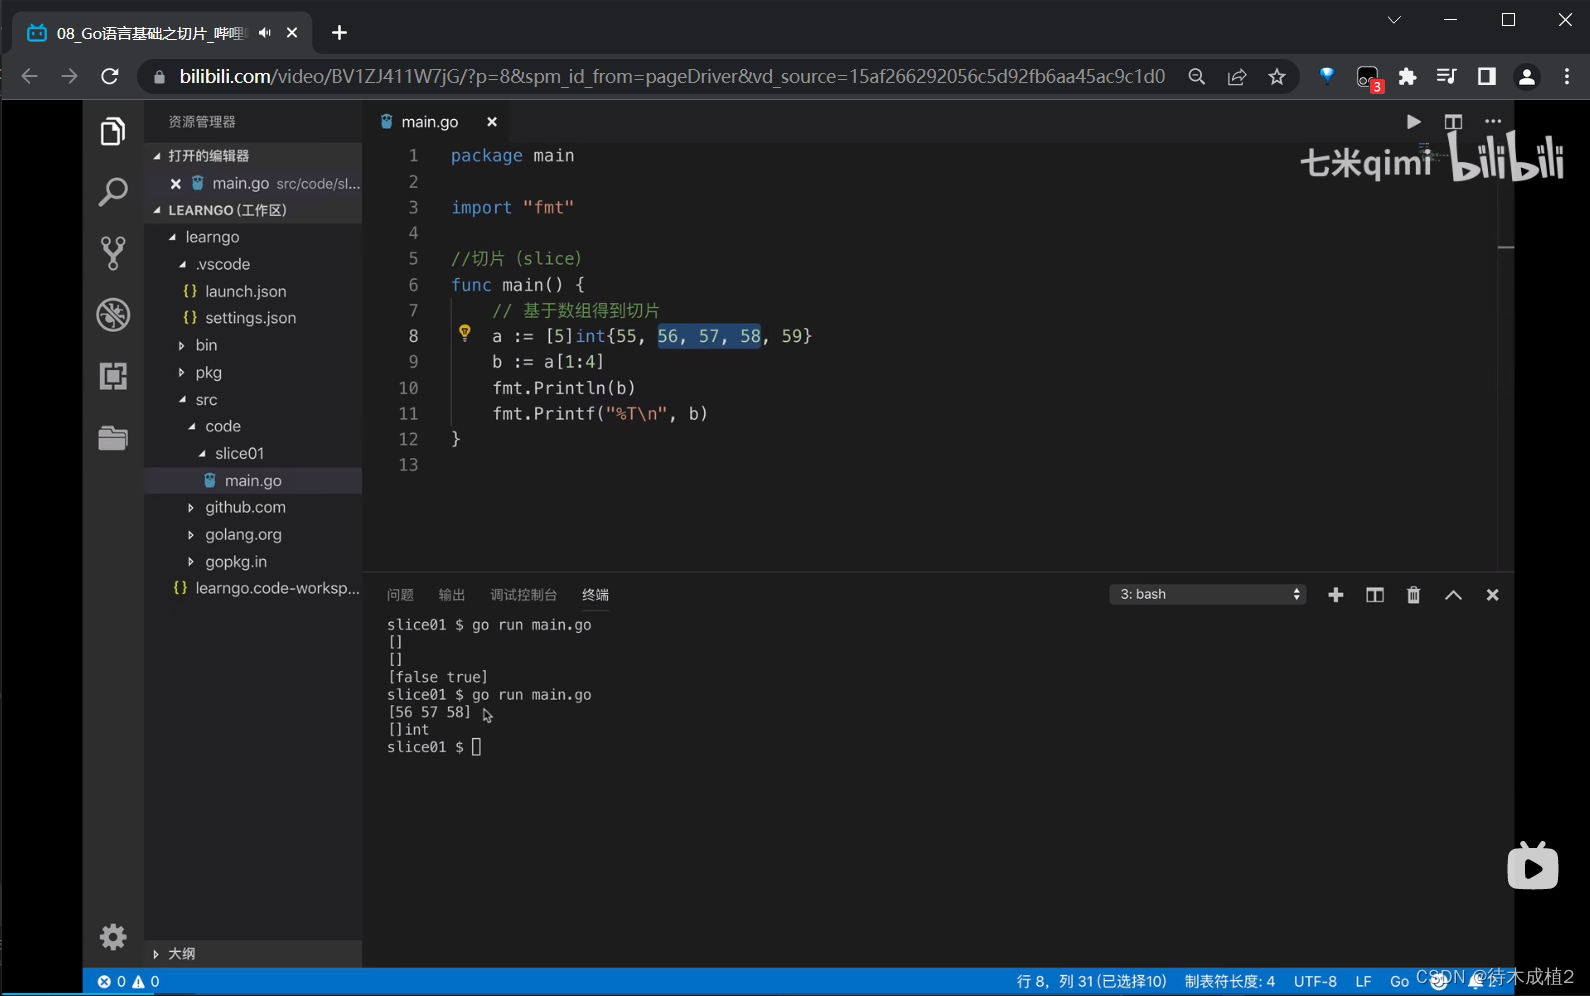
Task: Collapse the .vscode folder
Action: 182,264
